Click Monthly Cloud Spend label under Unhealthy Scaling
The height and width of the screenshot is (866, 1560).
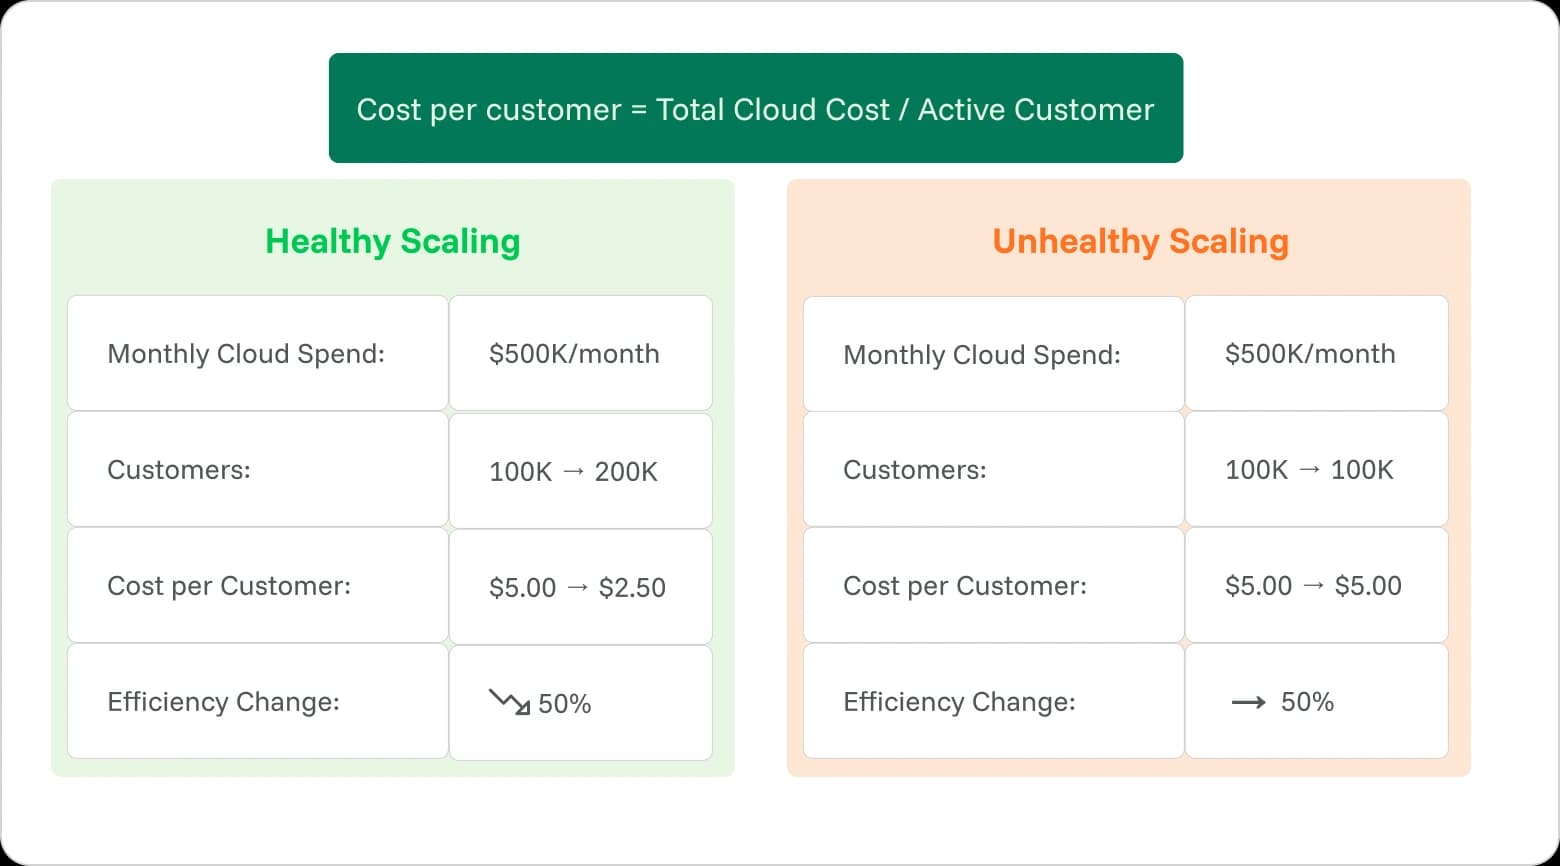coord(982,355)
